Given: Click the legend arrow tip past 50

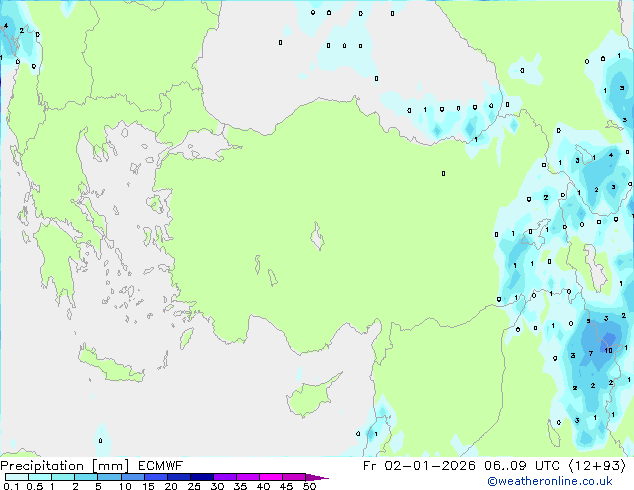Looking at the screenshot, I should pos(317,477).
